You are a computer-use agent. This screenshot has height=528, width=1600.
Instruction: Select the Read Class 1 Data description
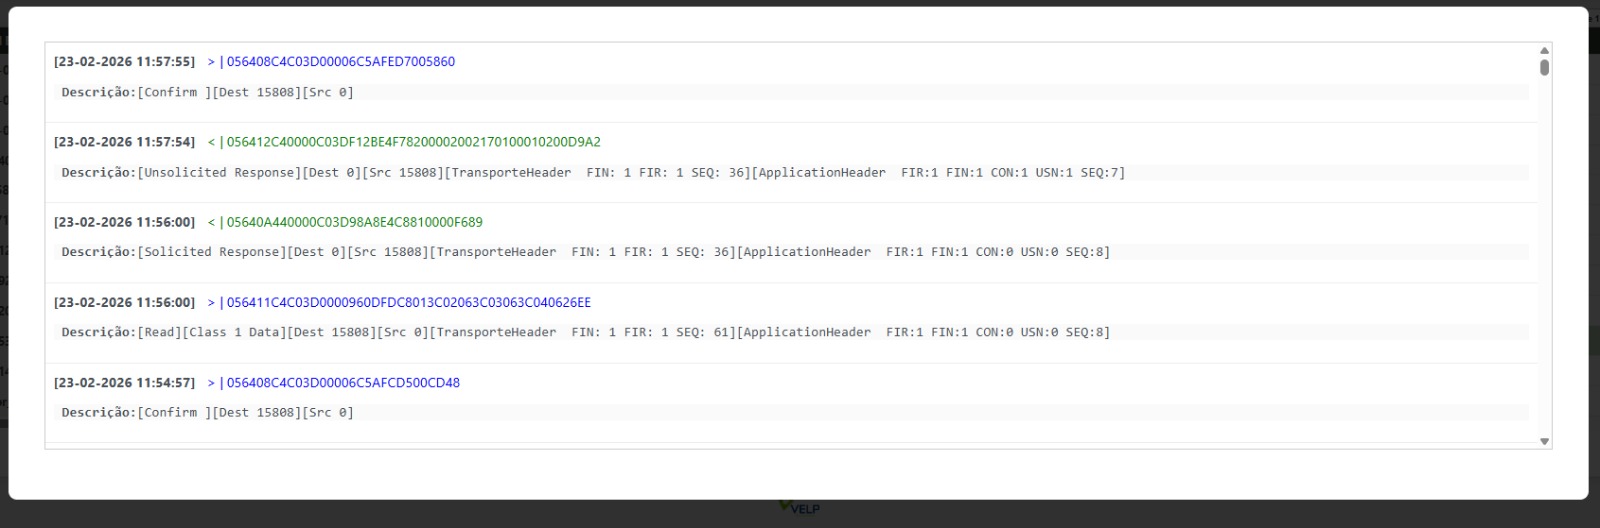pos(585,332)
